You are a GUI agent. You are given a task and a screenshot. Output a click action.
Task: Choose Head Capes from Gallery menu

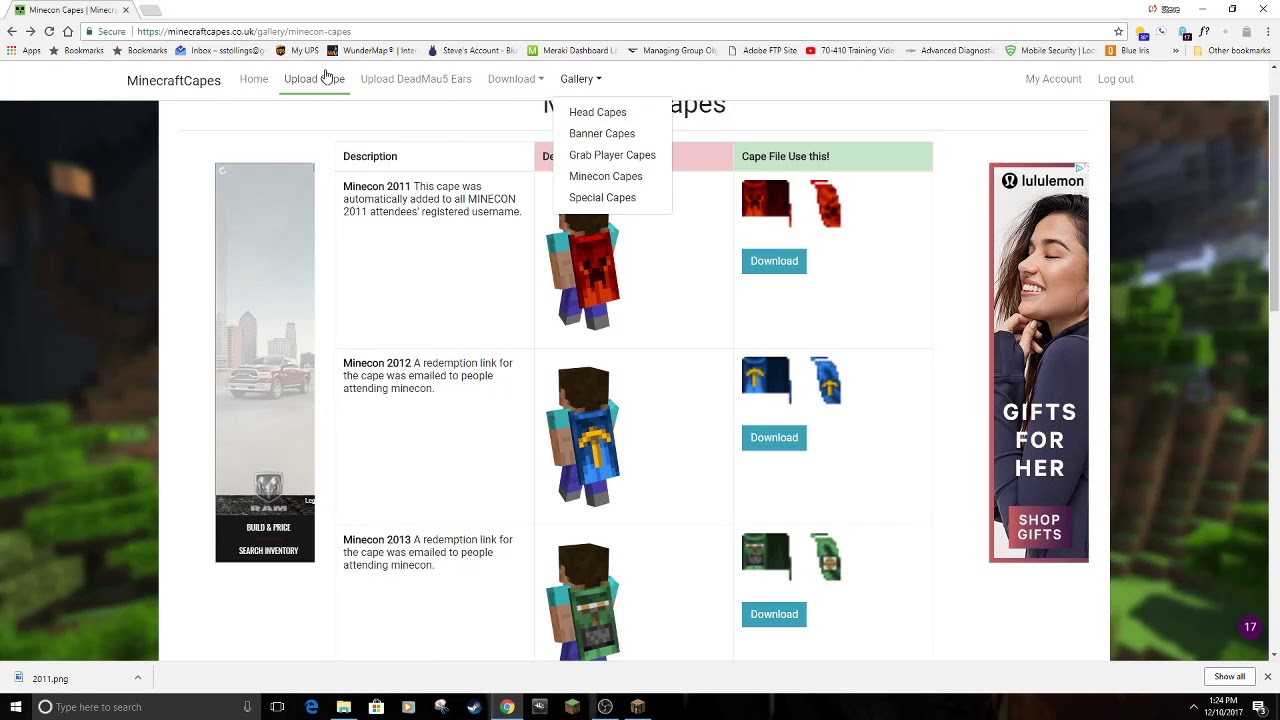tap(598, 112)
